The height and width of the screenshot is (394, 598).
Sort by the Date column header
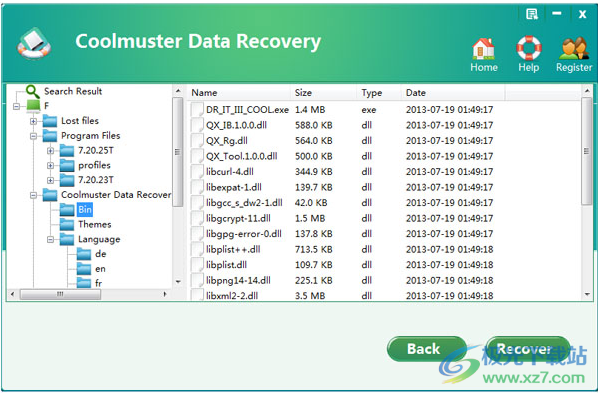tap(453, 93)
